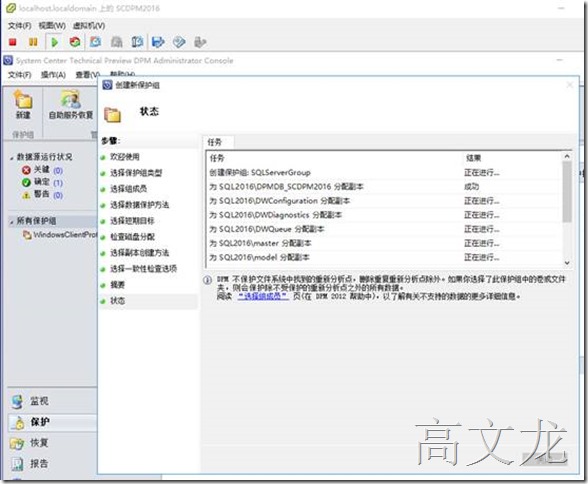Click the 恢复 recovery navigation icon
Screen dimensions: 588x484
(17, 444)
